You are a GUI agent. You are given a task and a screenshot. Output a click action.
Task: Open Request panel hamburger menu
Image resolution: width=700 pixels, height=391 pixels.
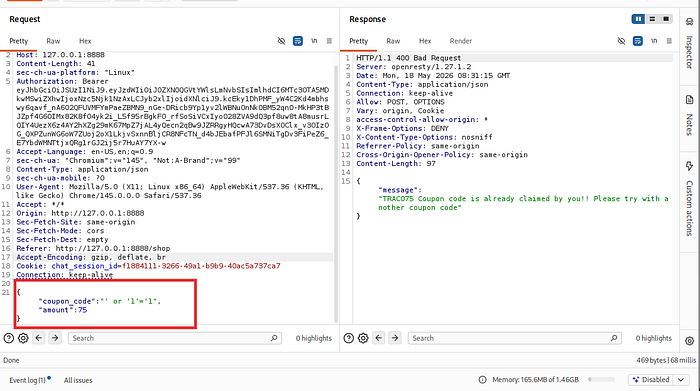pyautogui.click(x=329, y=41)
